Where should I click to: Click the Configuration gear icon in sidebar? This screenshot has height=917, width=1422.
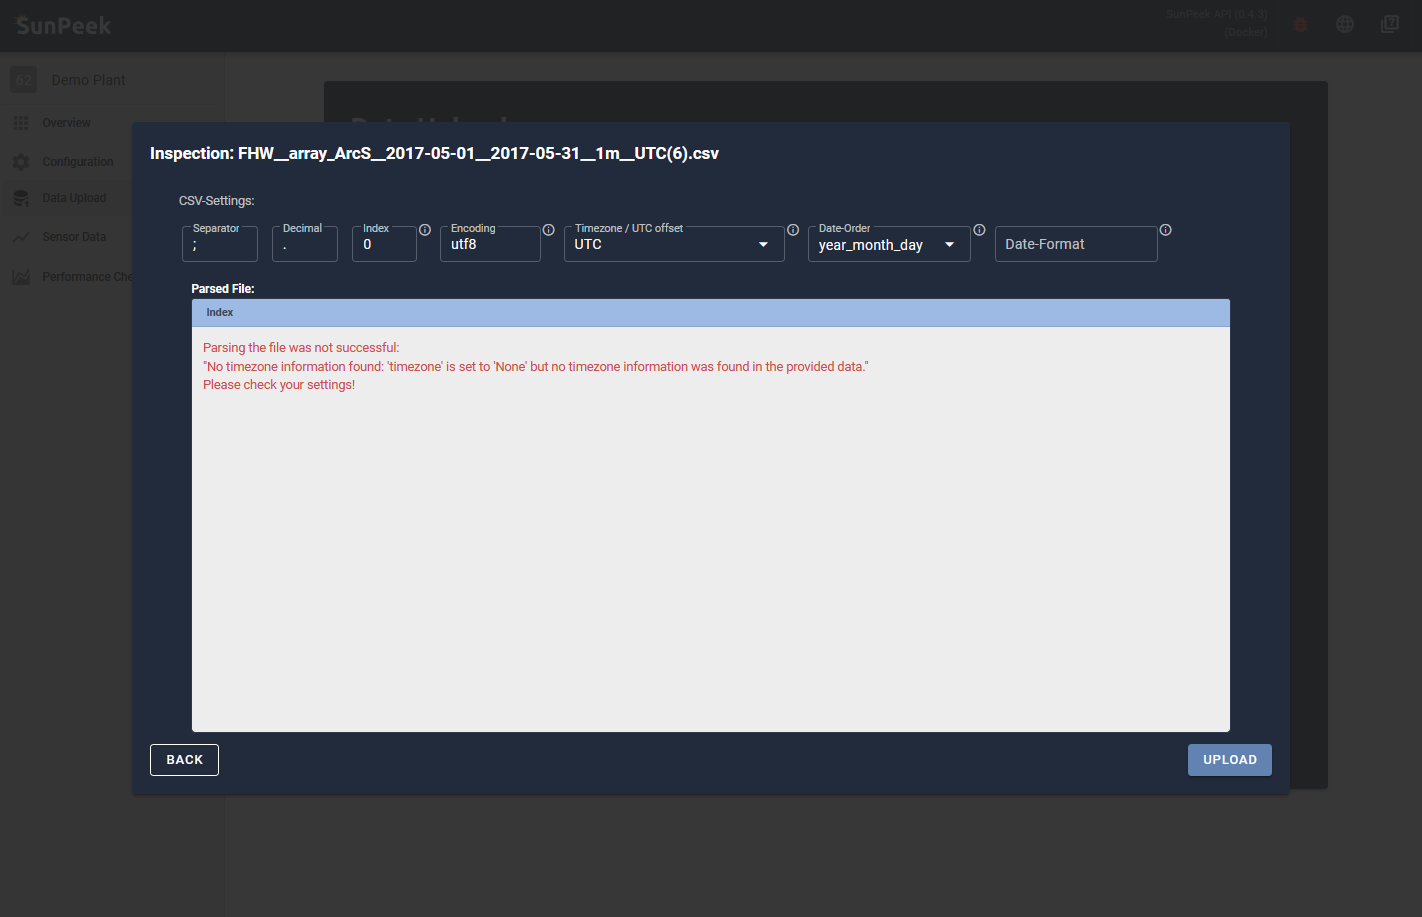coord(21,162)
